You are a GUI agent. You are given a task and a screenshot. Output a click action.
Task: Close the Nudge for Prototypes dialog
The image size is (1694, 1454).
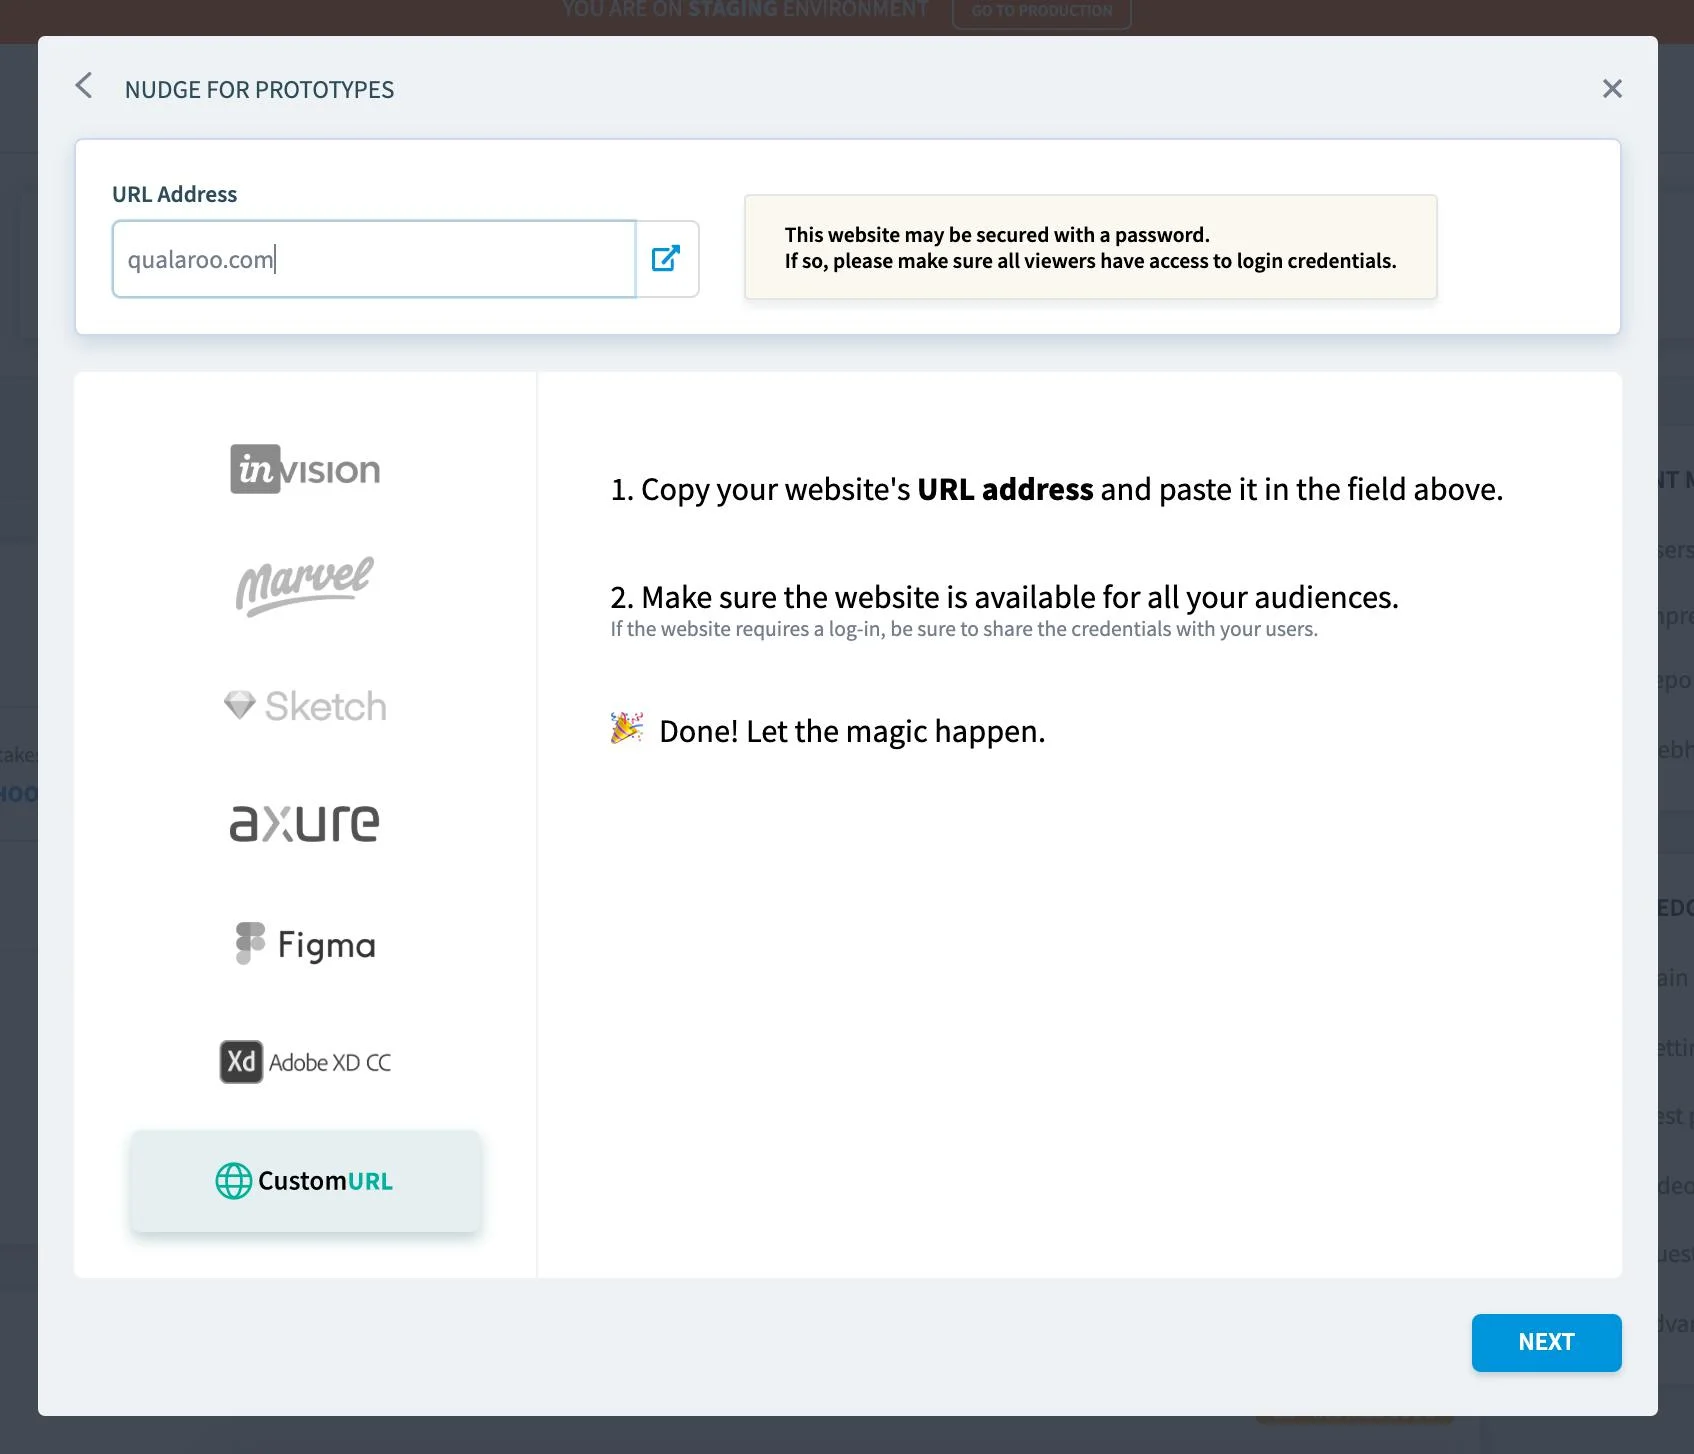pyautogui.click(x=1612, y=89)
